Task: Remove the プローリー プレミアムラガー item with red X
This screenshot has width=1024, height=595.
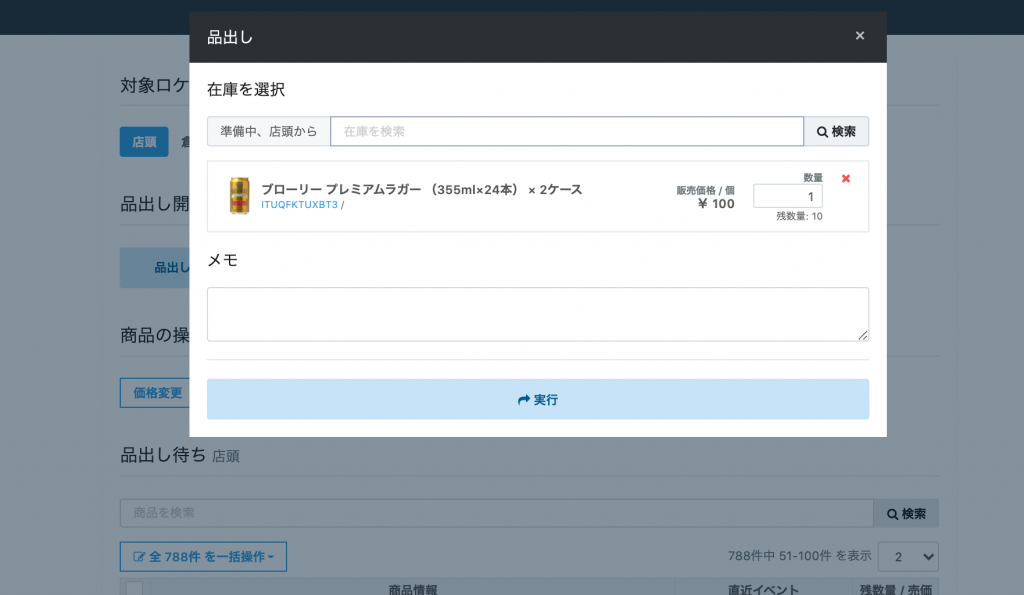Action: click(846, 178)
